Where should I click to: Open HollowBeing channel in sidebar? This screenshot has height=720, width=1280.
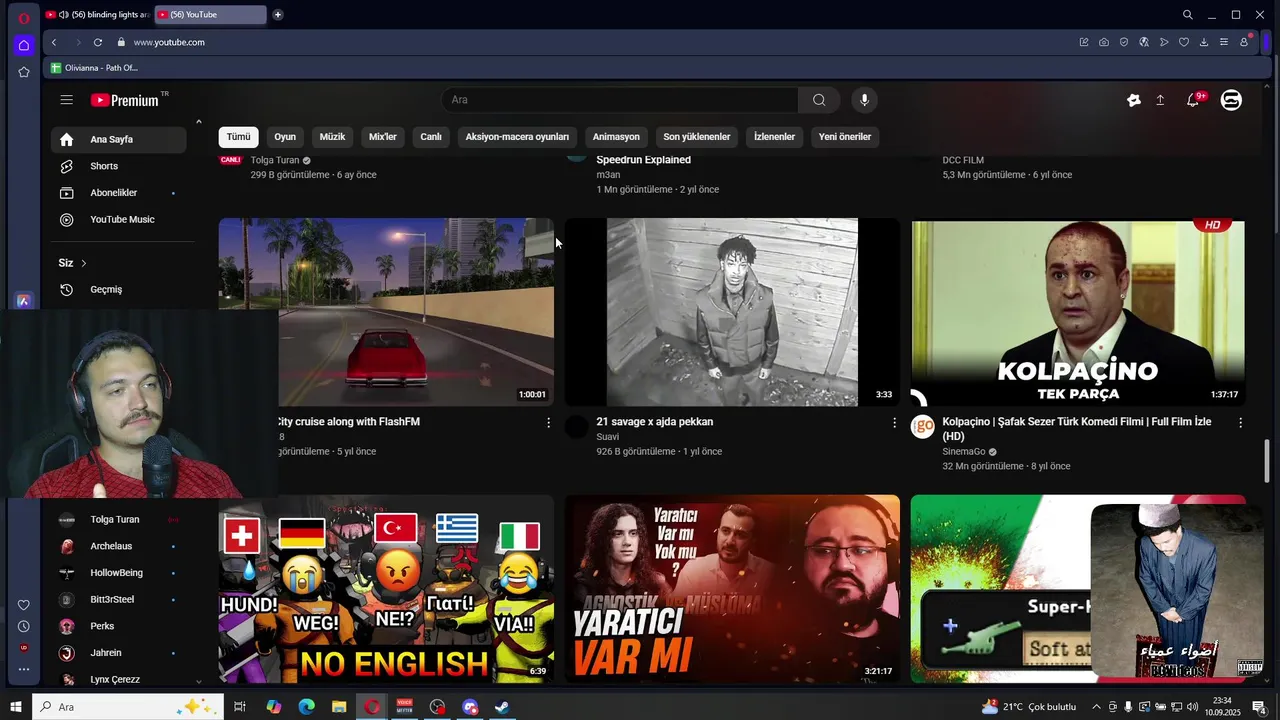[119, 573]
